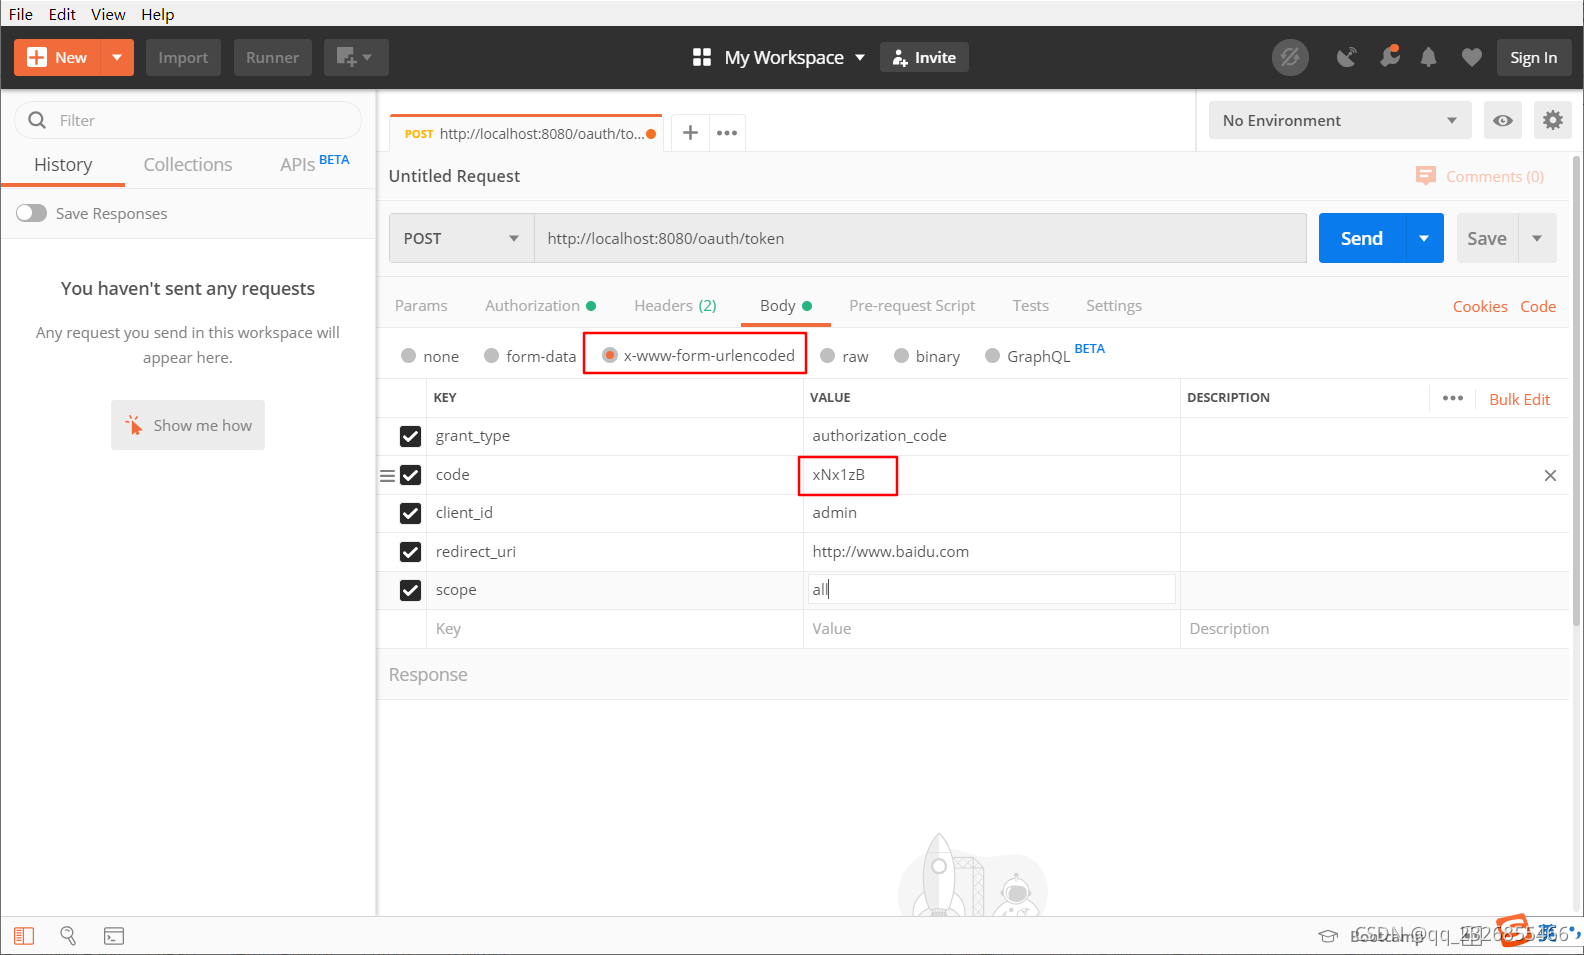
Task: Open the New button dropdown arrow
Action: tap(118, 58)
